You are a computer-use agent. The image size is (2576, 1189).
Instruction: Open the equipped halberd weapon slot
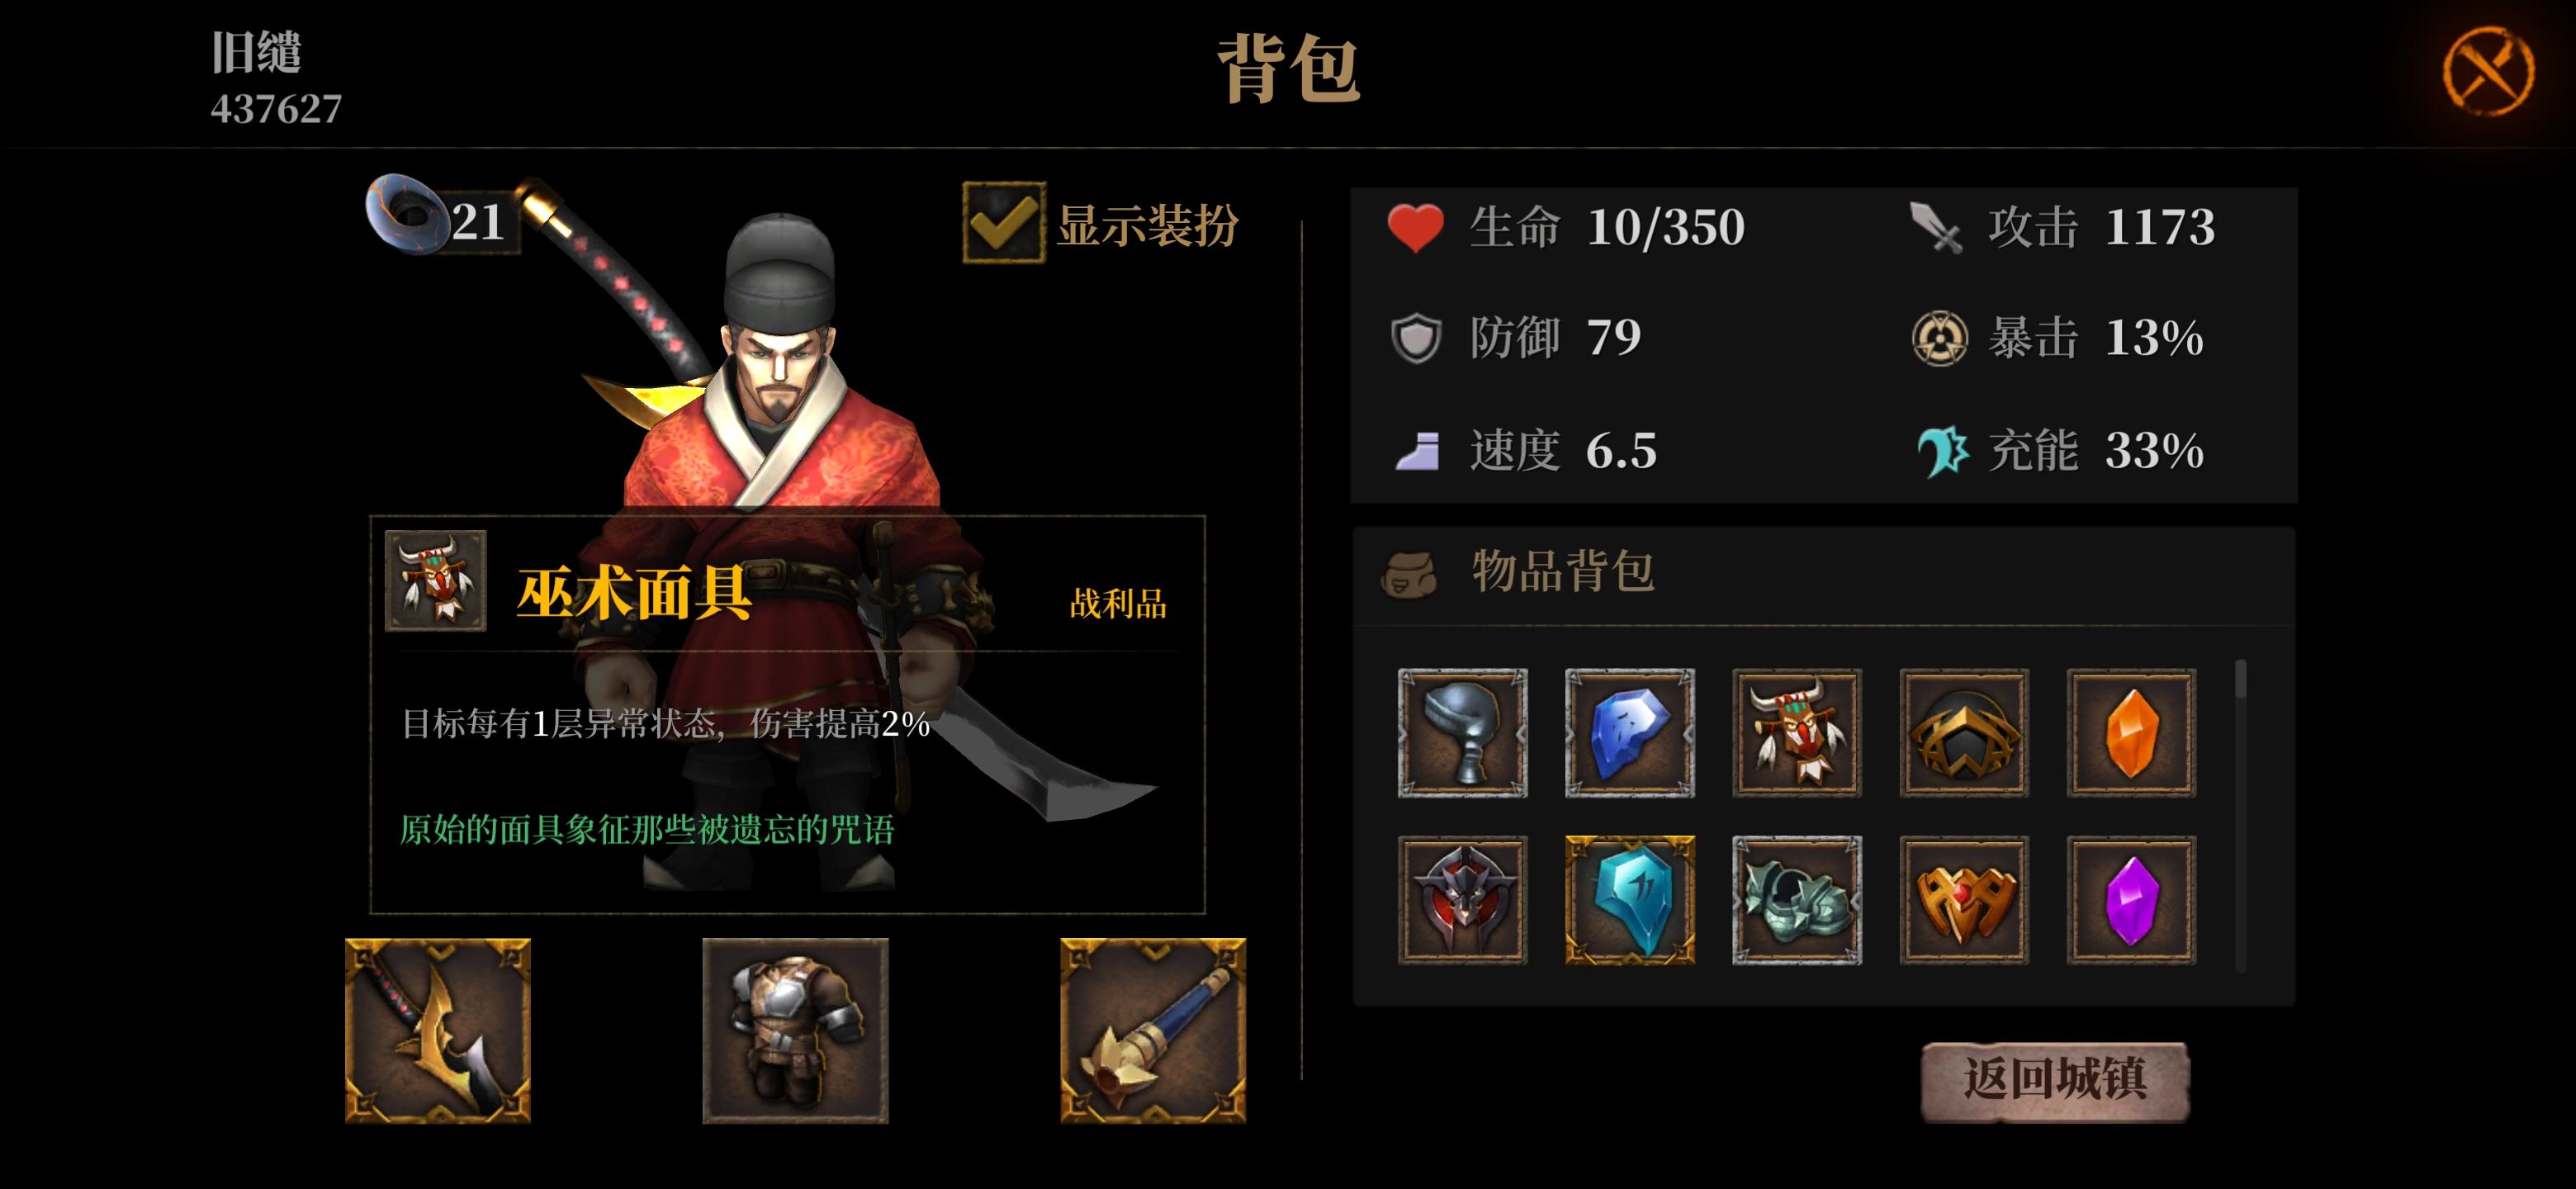coord(438,1030)
